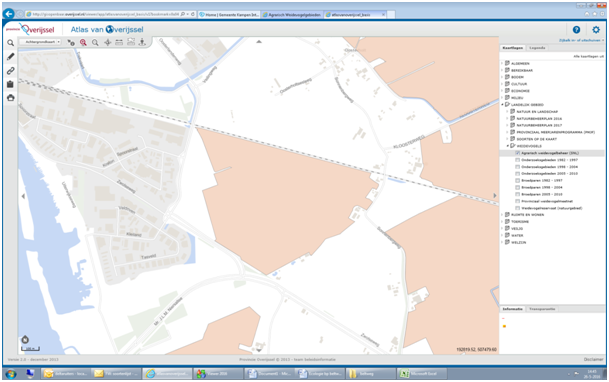Select the street view person icon

point(142,42)
